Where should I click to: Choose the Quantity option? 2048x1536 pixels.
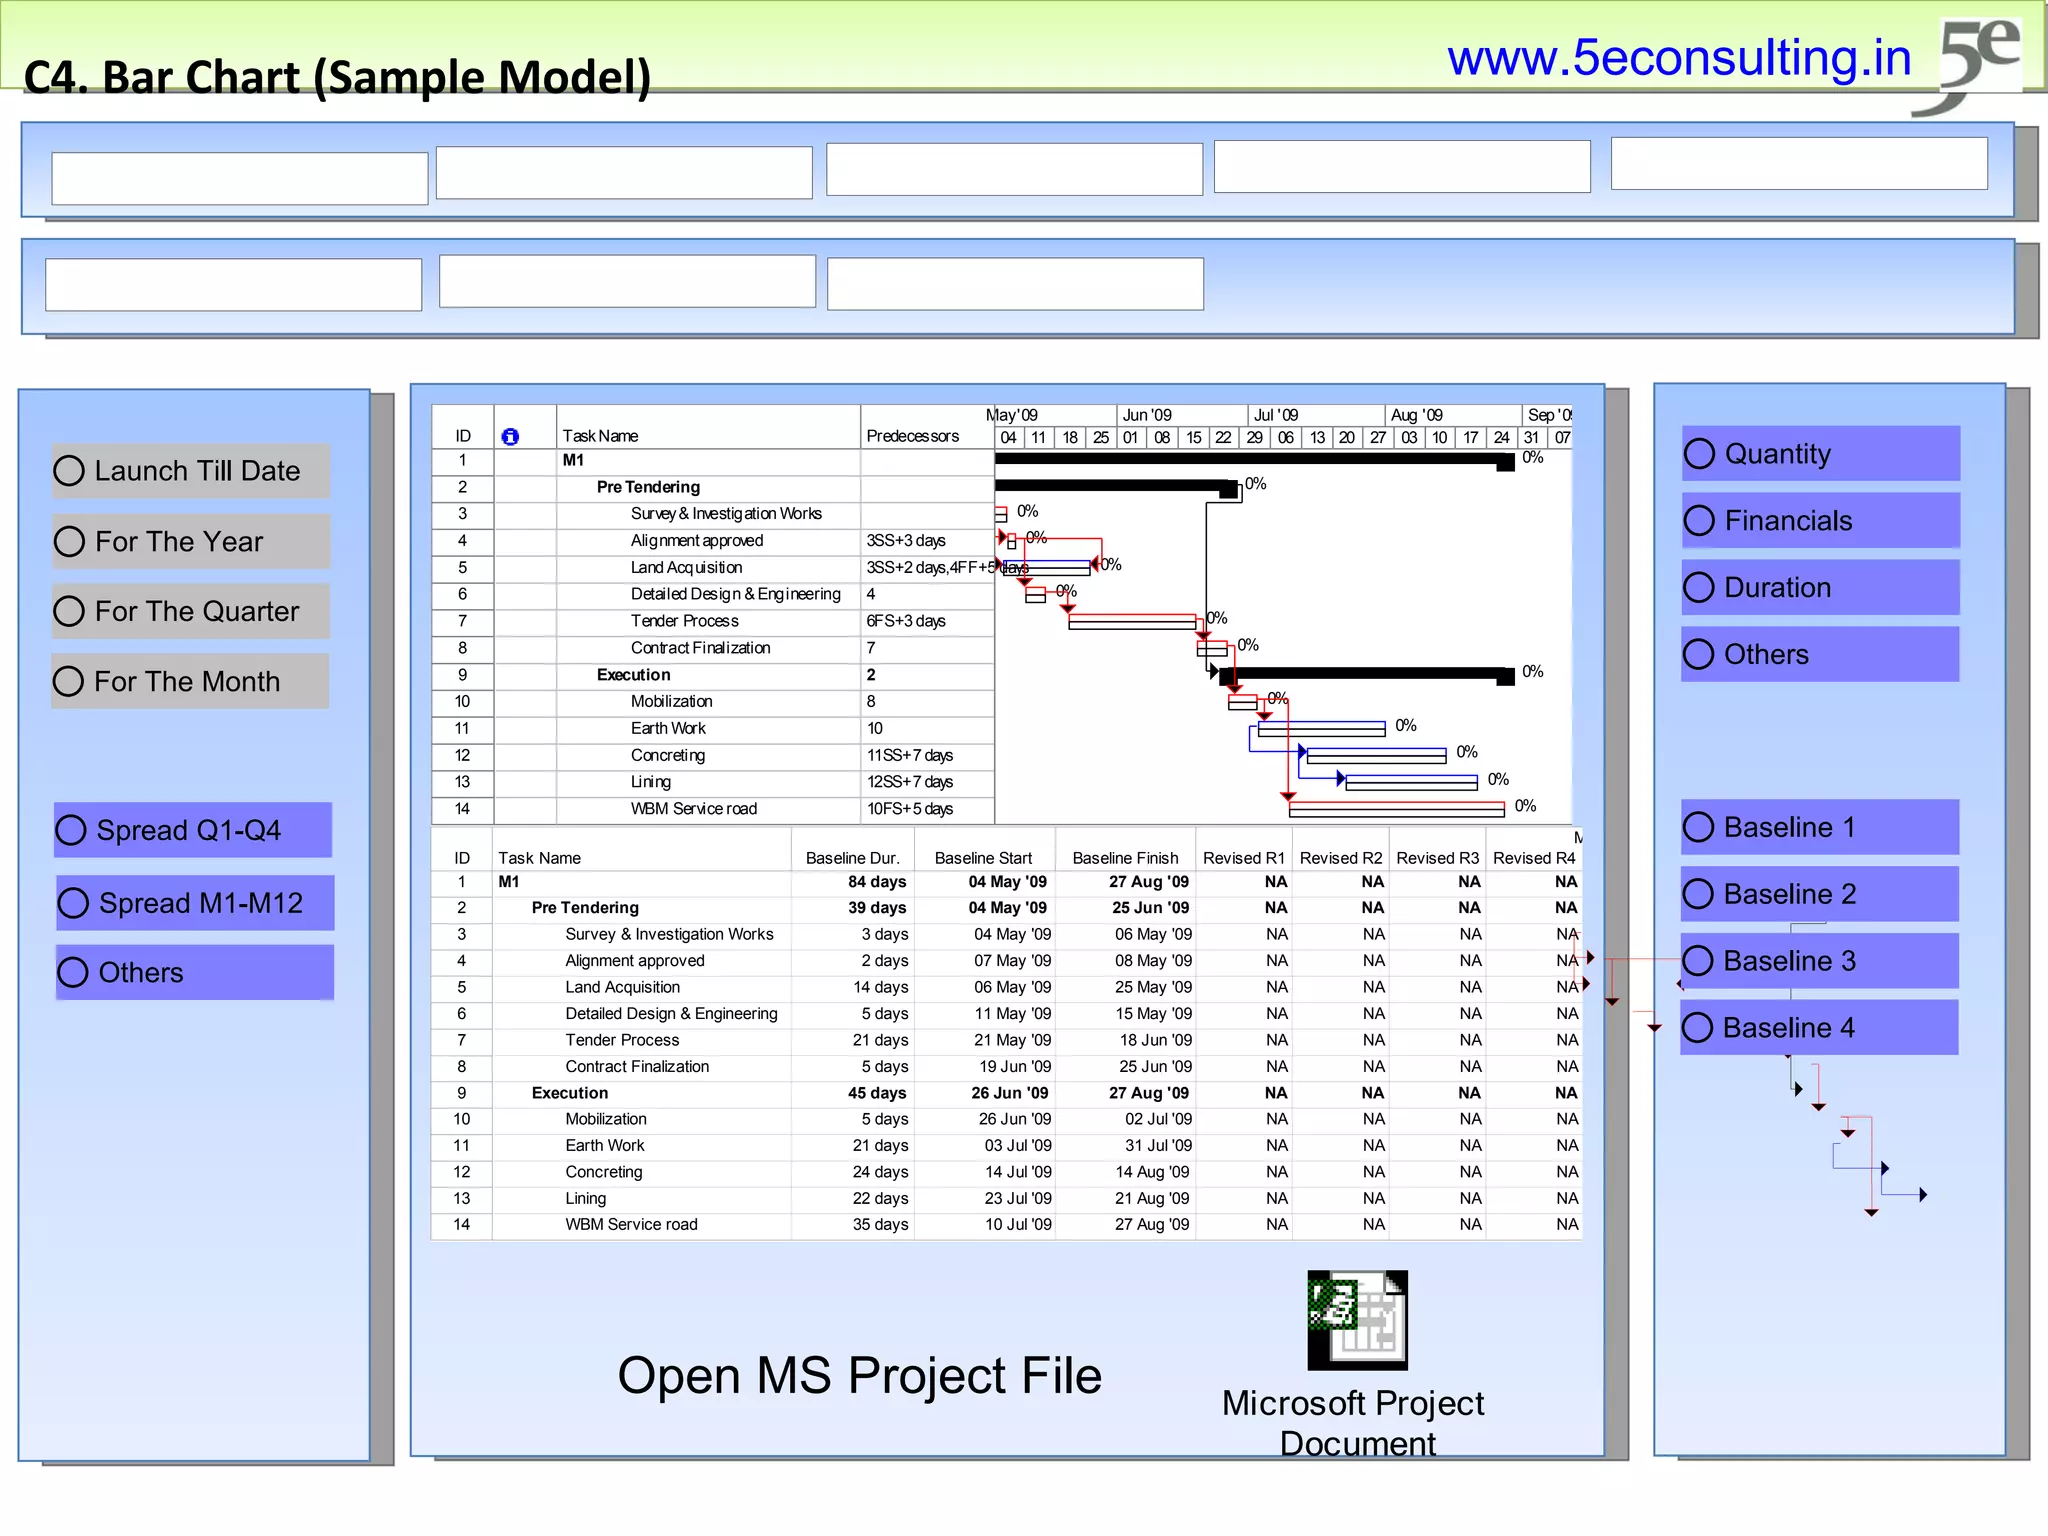[1821, 453]
